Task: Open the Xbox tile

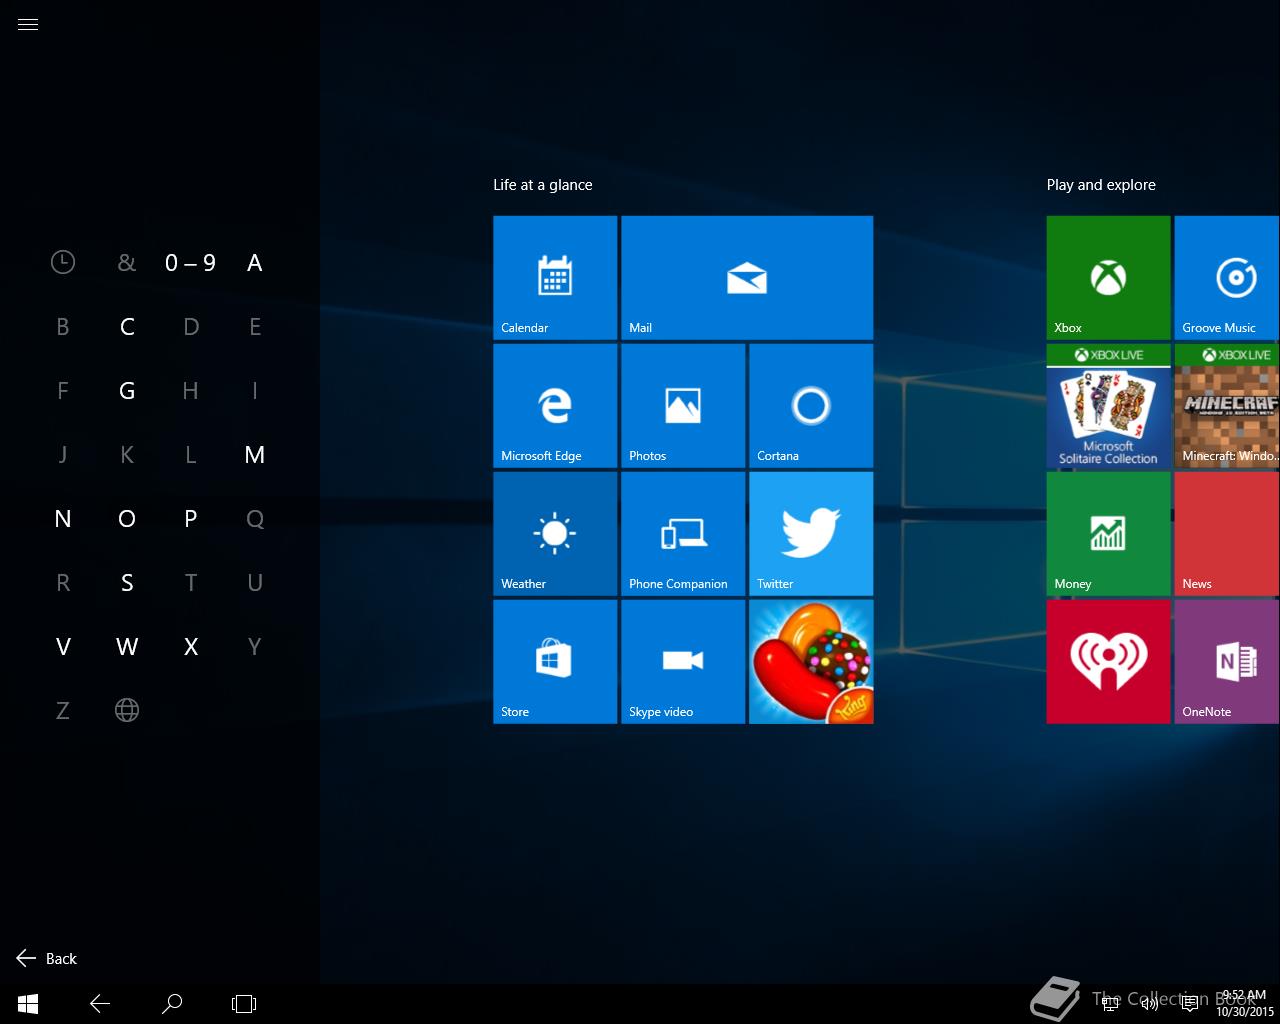Action: (1108, 278)
